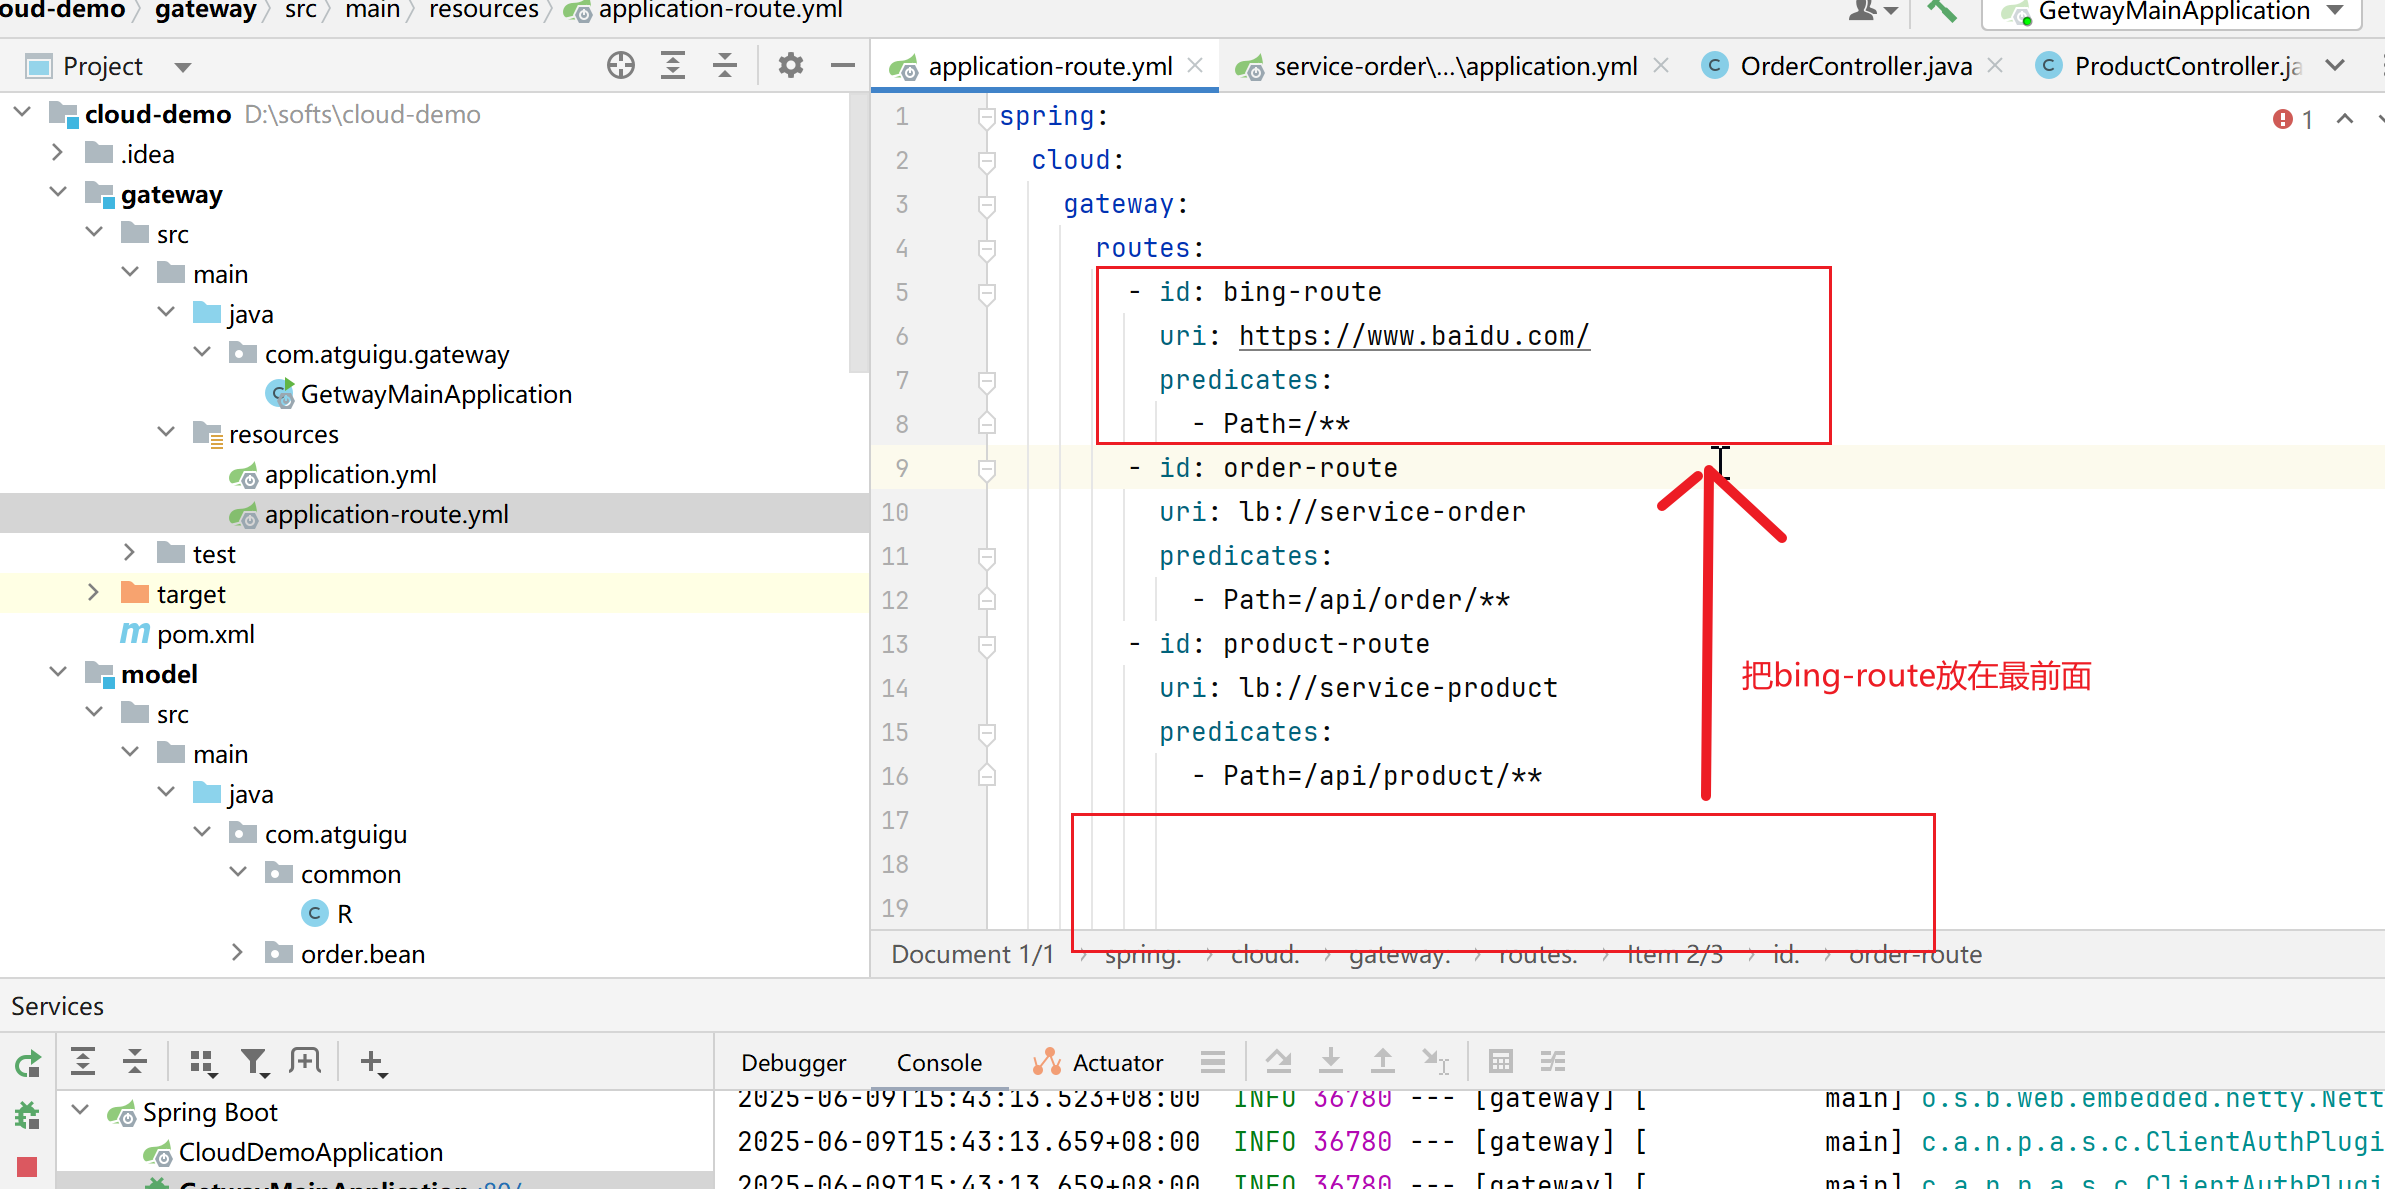Viewport: 2385px width, 1189px height.
Task: Click Collapse All in Project toolbar
Action: (x=725, y=66)
